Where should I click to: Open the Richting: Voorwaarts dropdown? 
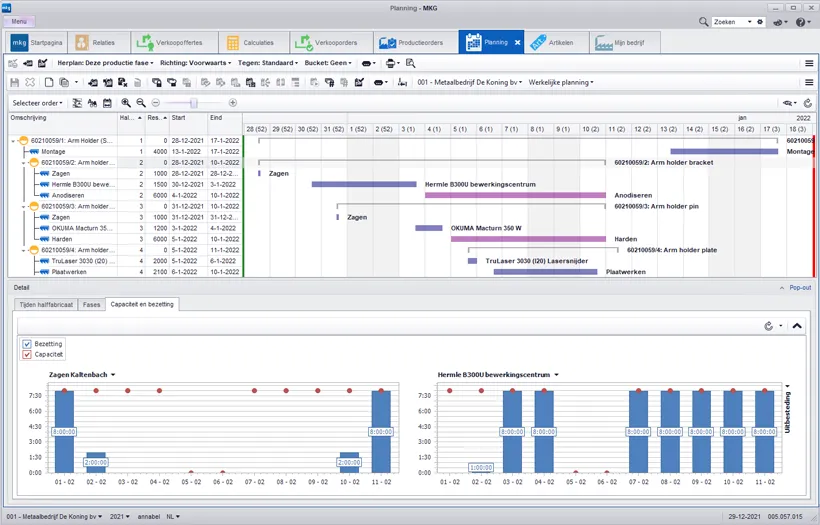(196, 63)
